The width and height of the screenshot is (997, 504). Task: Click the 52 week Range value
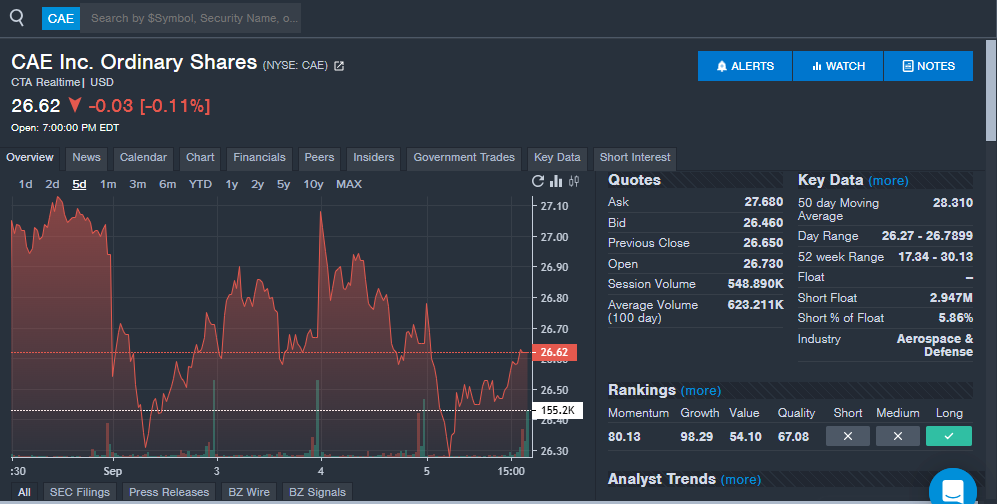935,257
